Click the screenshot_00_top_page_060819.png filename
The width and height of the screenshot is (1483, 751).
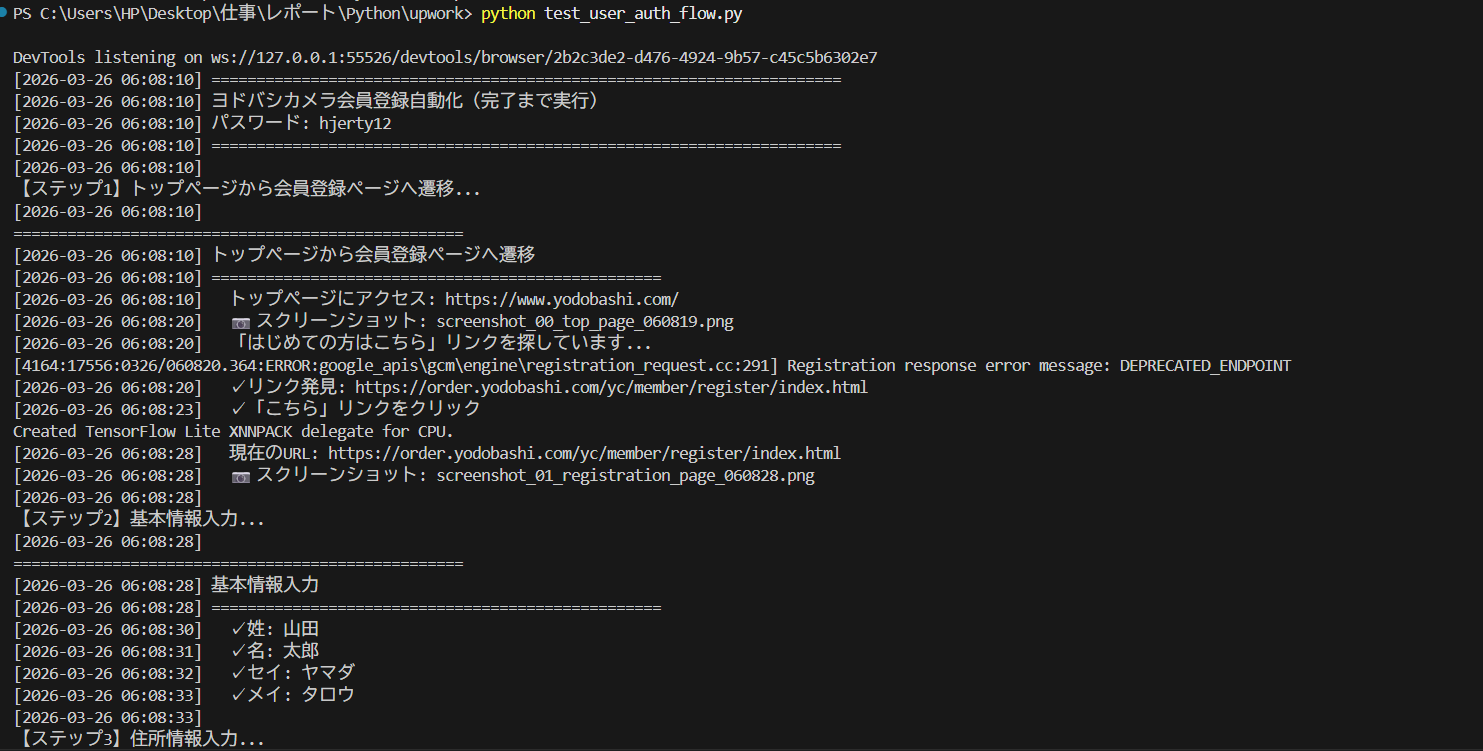point(585,321)
